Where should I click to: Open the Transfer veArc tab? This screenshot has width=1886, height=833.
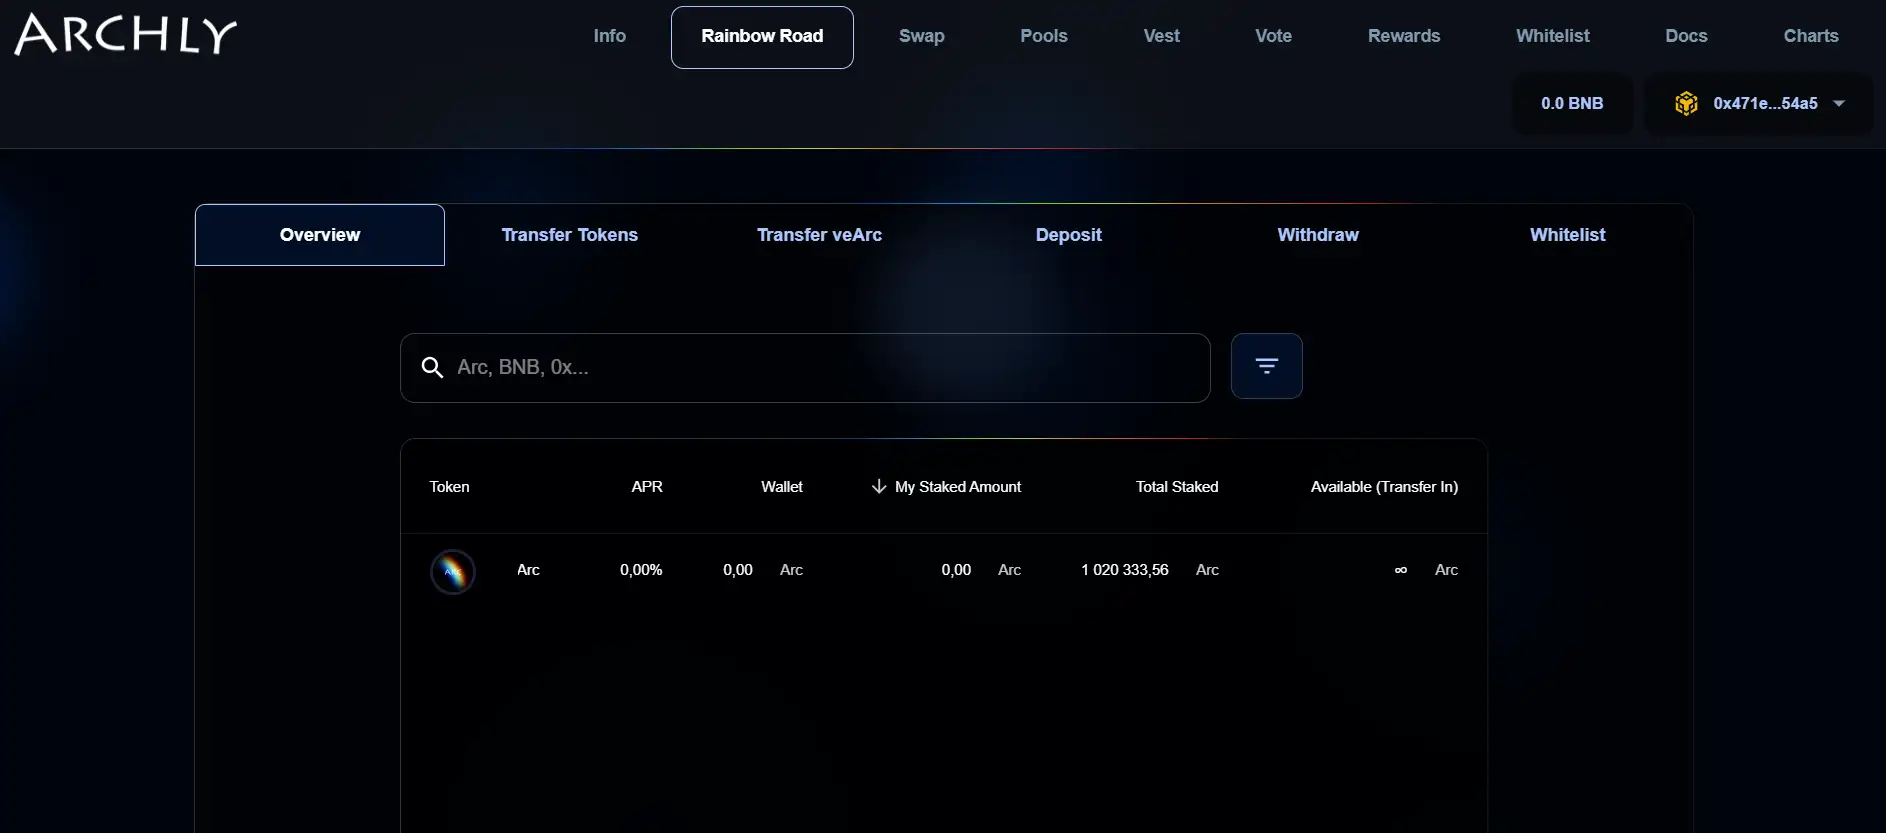[x=819, y=235]
